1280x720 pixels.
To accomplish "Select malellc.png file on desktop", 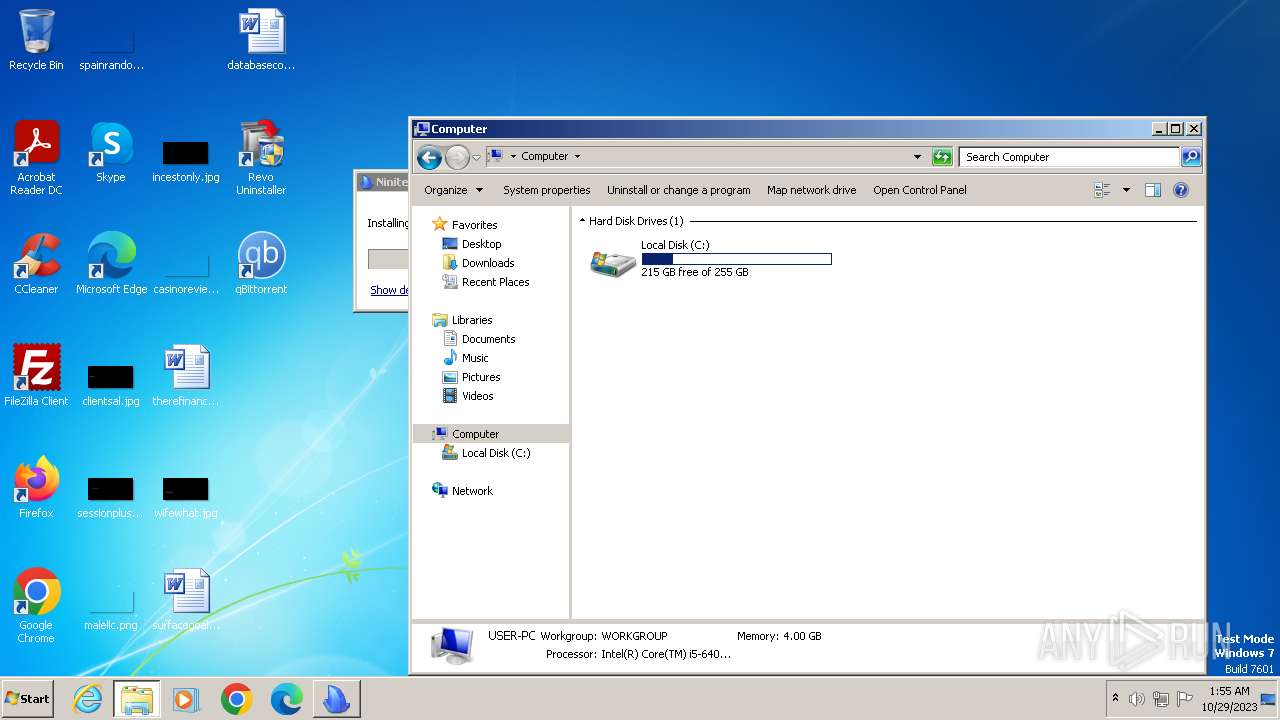I will coord(111,608).
